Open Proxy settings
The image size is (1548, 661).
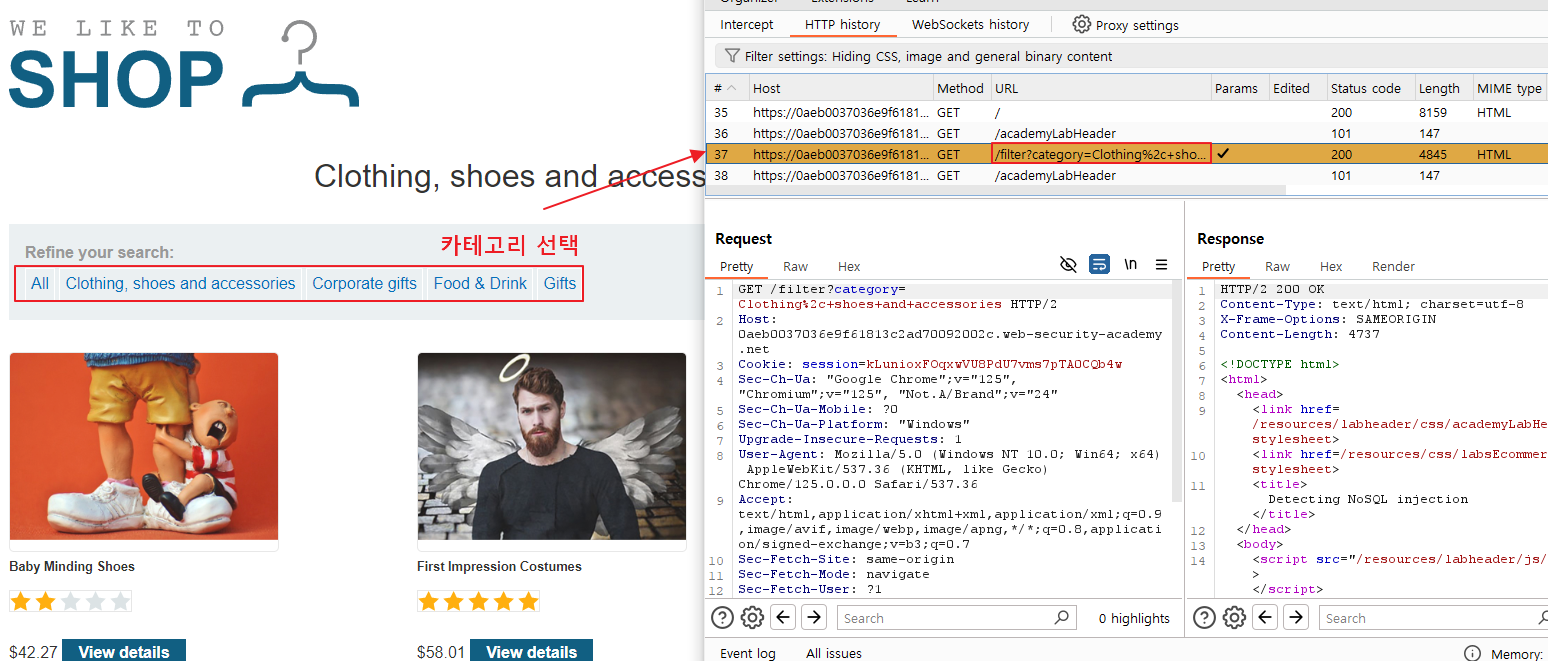pyautogui.click(x=1125, y=24)
